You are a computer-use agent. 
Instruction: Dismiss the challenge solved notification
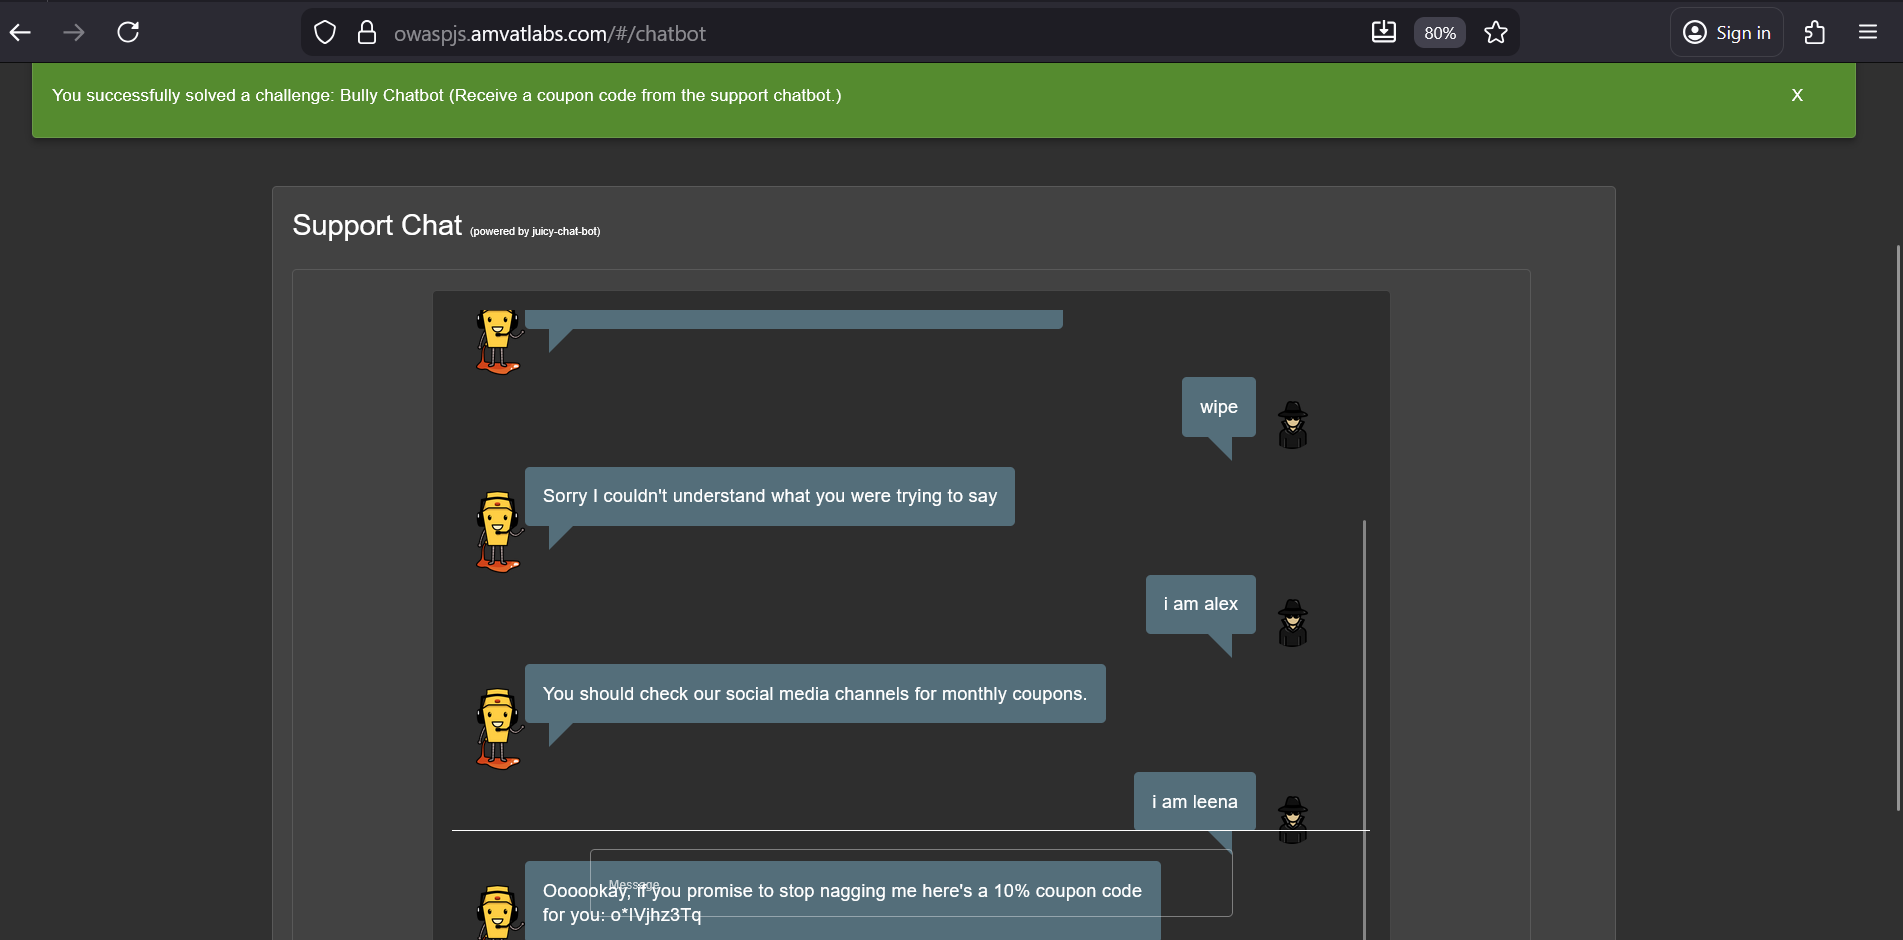(1796, 96)
